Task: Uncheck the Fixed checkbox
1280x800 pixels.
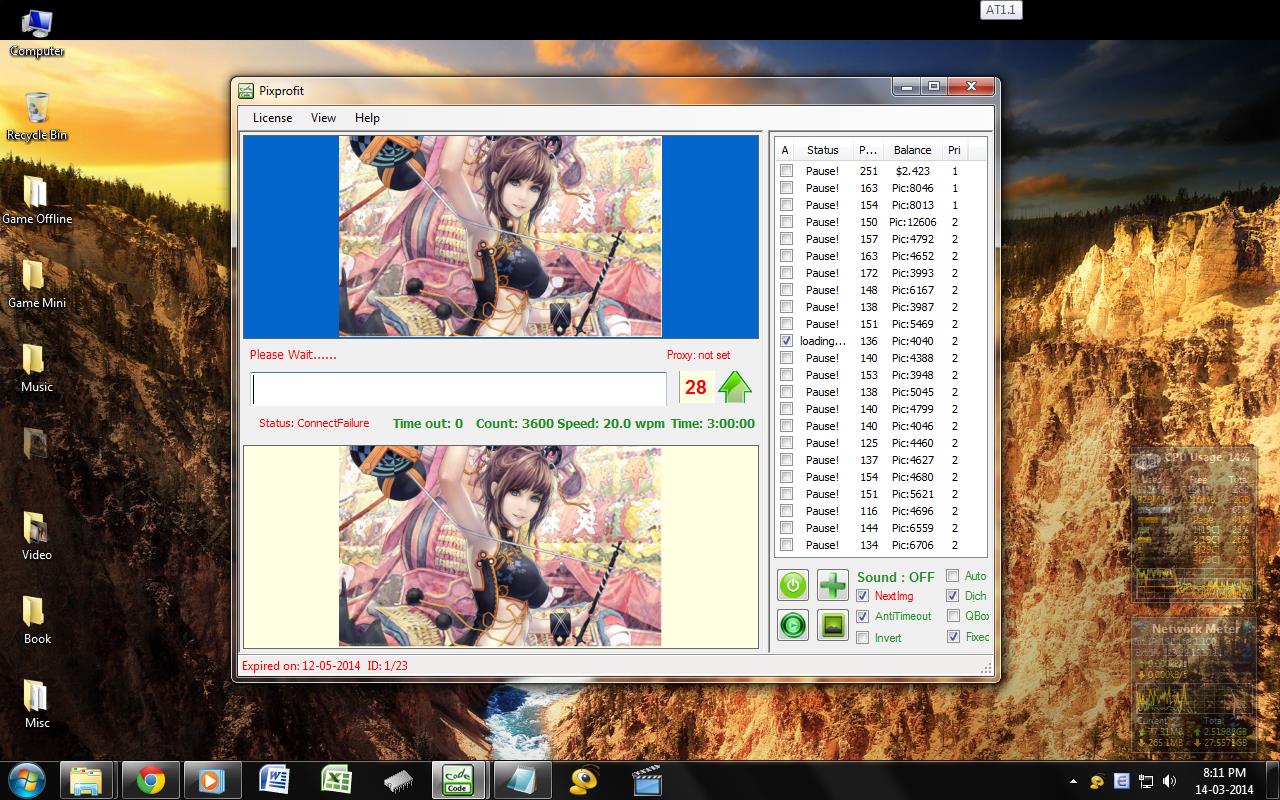Action: pyautogui.click(x=953, y=637)
